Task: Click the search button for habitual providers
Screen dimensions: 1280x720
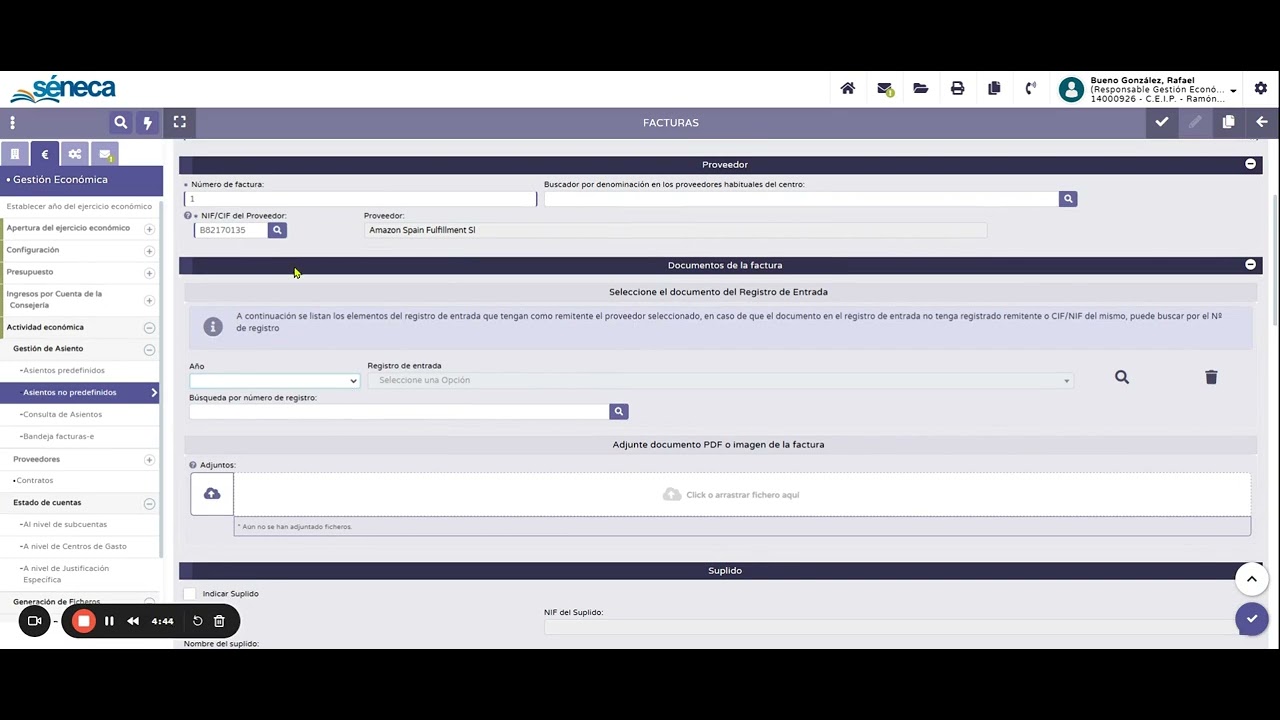Action: (1068, 199)
